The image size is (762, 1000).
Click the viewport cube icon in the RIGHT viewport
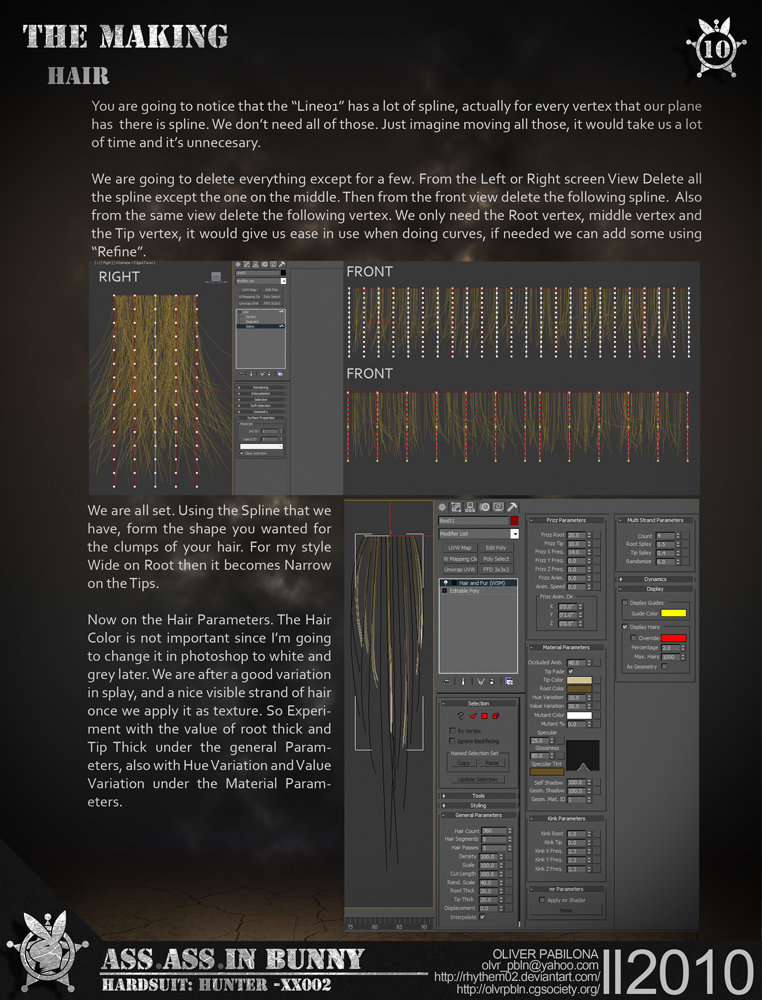tap(216, 277)
